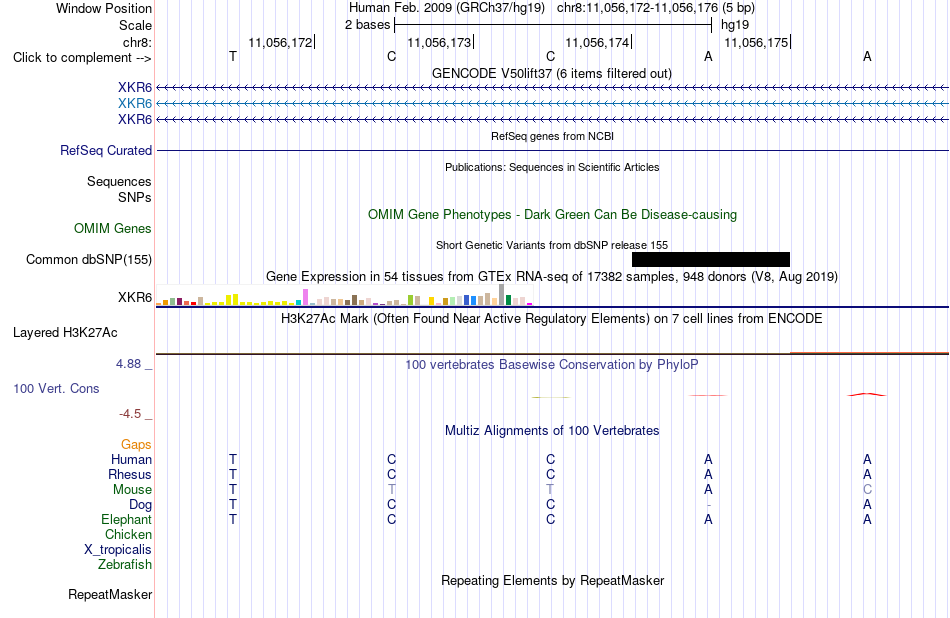Click the Window Position label

[104, 8]
